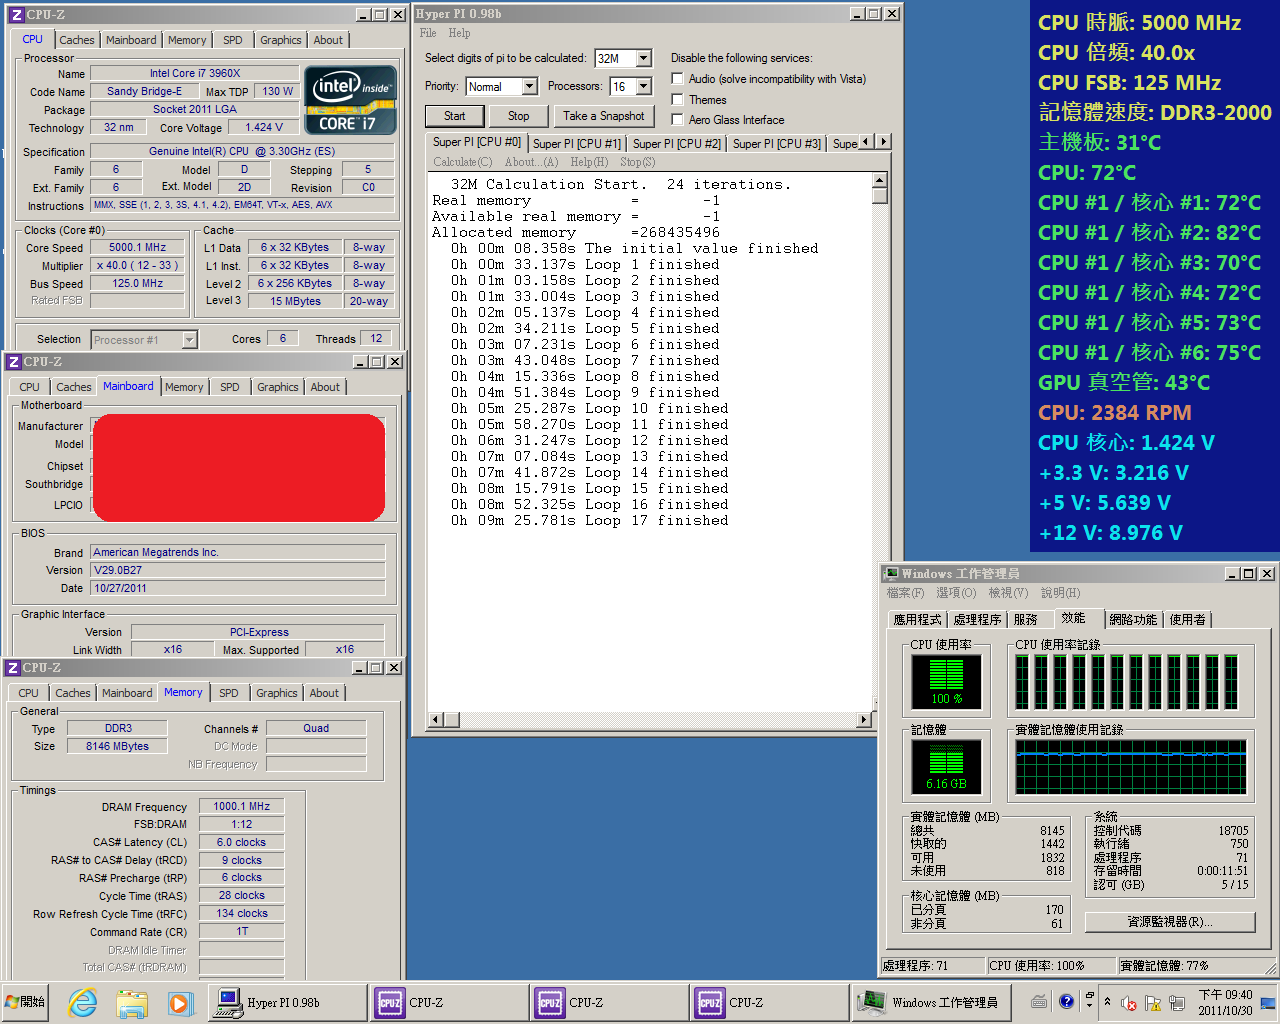Image resolution: width=1280 pixels, height=1024 pixels.
Task: Open Graphics tab in CPU-Z Memory window
Action: pos(277,693)
